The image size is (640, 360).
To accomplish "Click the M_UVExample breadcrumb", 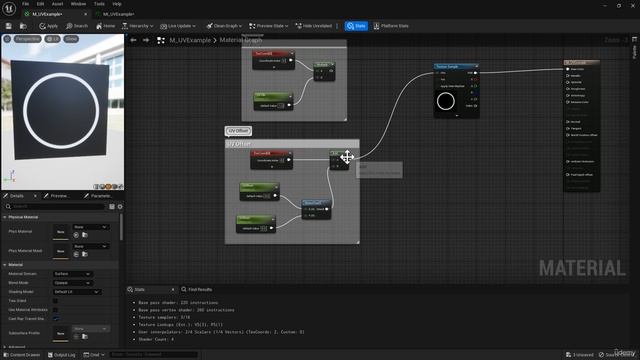I will [190, 40].
